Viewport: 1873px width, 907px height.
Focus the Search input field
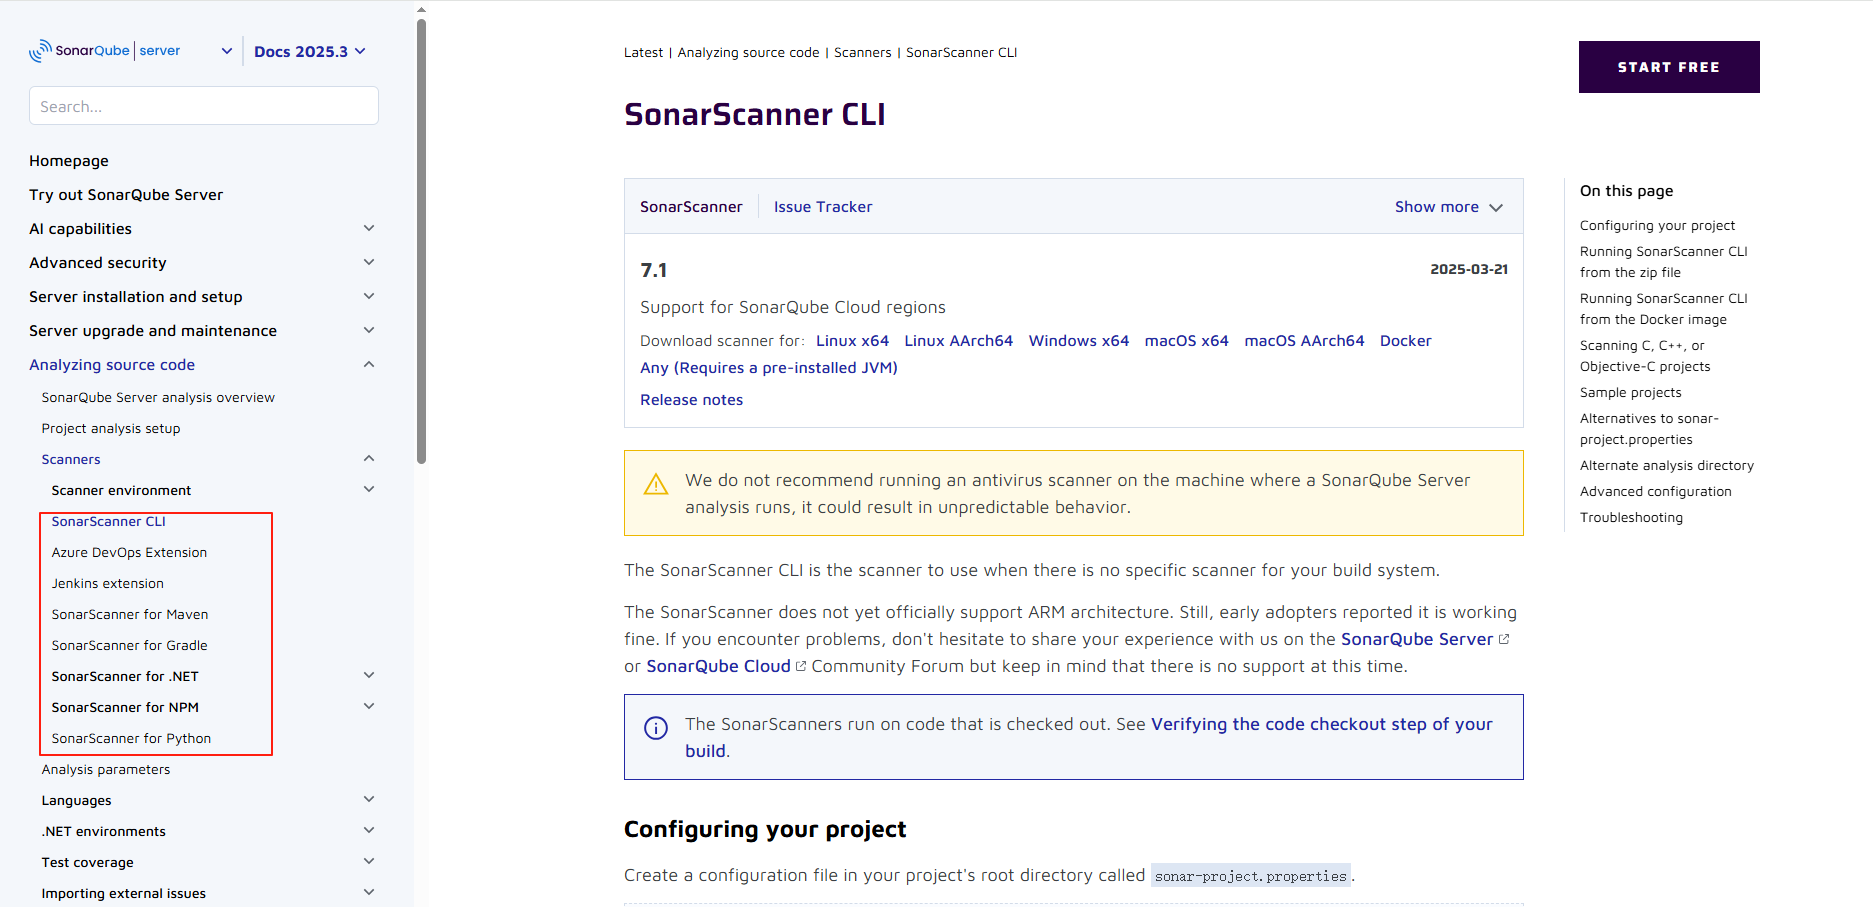(204, 106)
